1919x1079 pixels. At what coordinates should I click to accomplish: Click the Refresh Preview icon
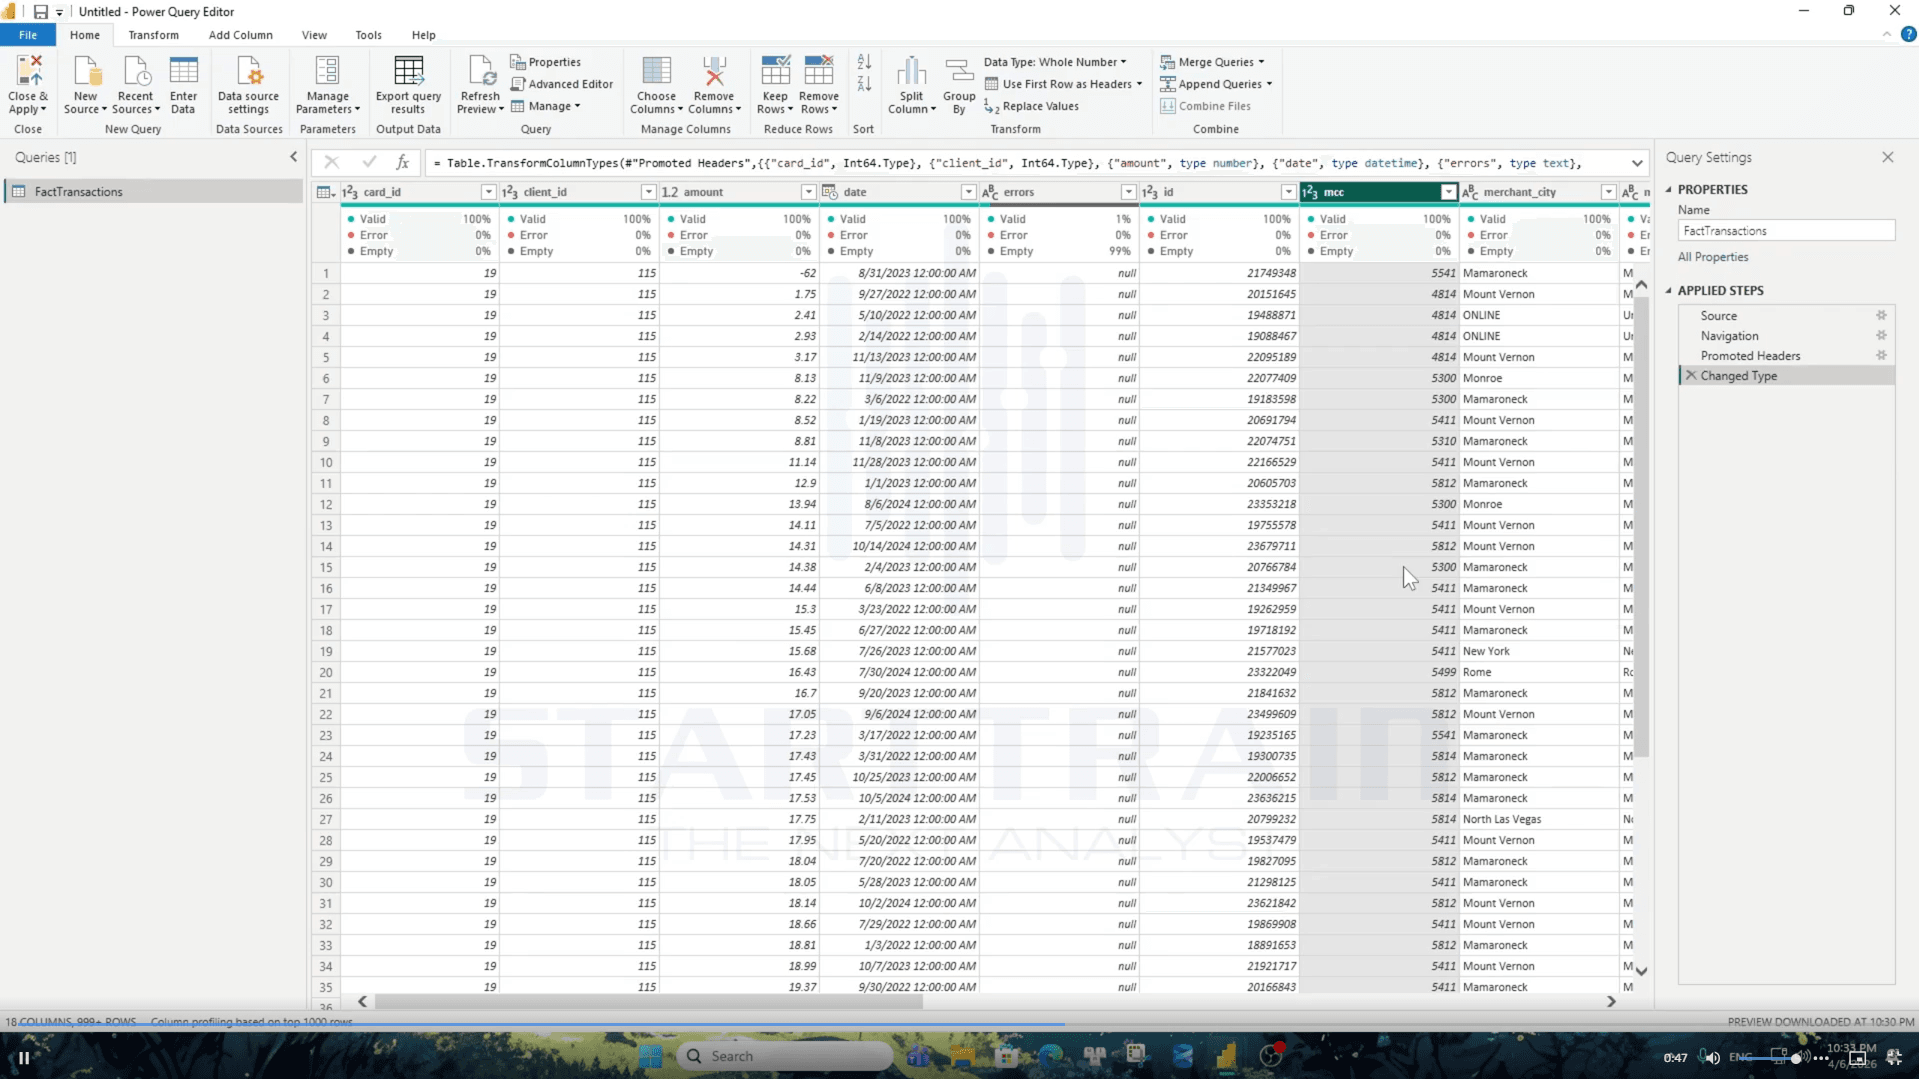coord(480,85)
